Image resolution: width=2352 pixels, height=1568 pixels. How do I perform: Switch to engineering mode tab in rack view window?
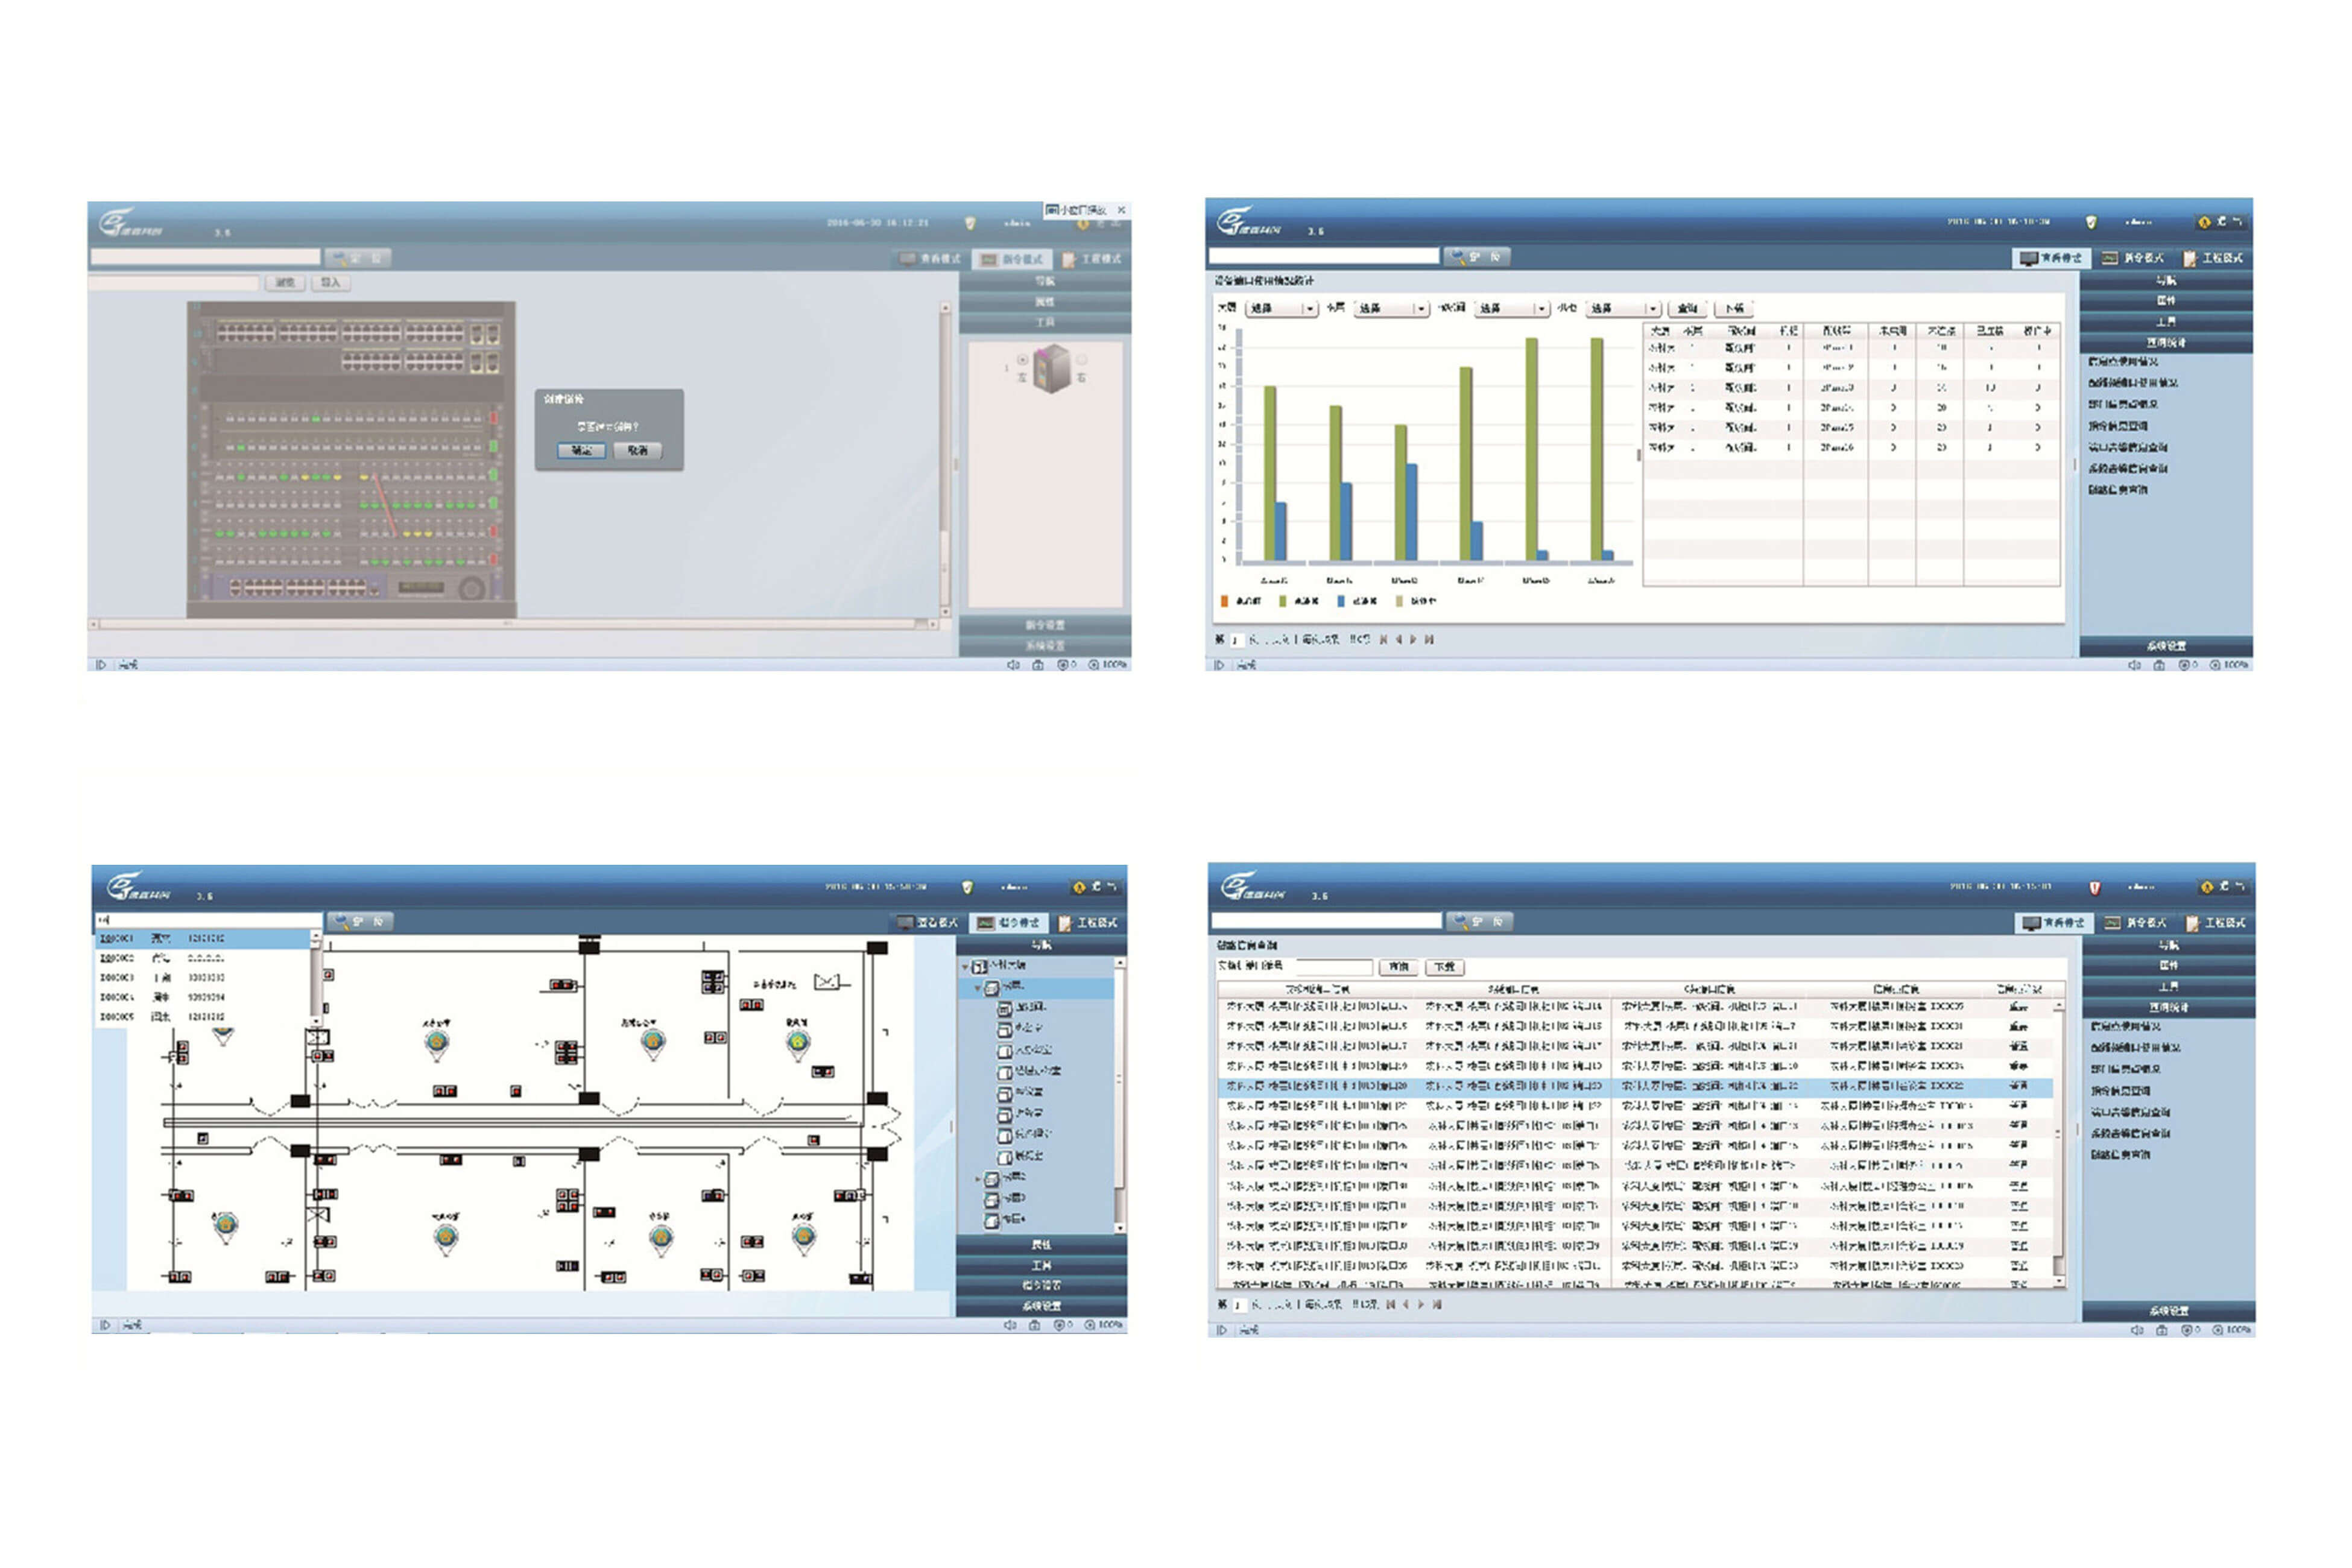click(x=1092, y=259)
